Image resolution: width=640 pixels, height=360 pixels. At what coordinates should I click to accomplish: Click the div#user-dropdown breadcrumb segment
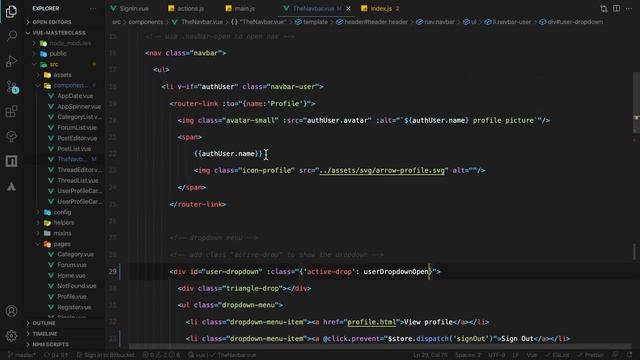tap(571, 22)
